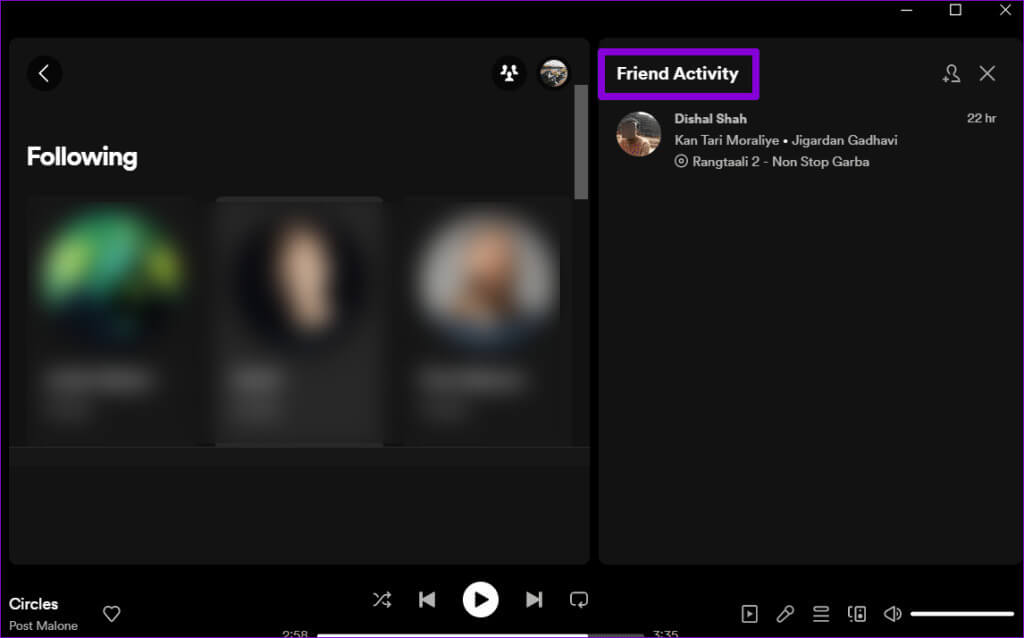Viewport: 1024px width, 638px height.
Task: Open the Post Malone artist link
Action: (x=43, y=626)
